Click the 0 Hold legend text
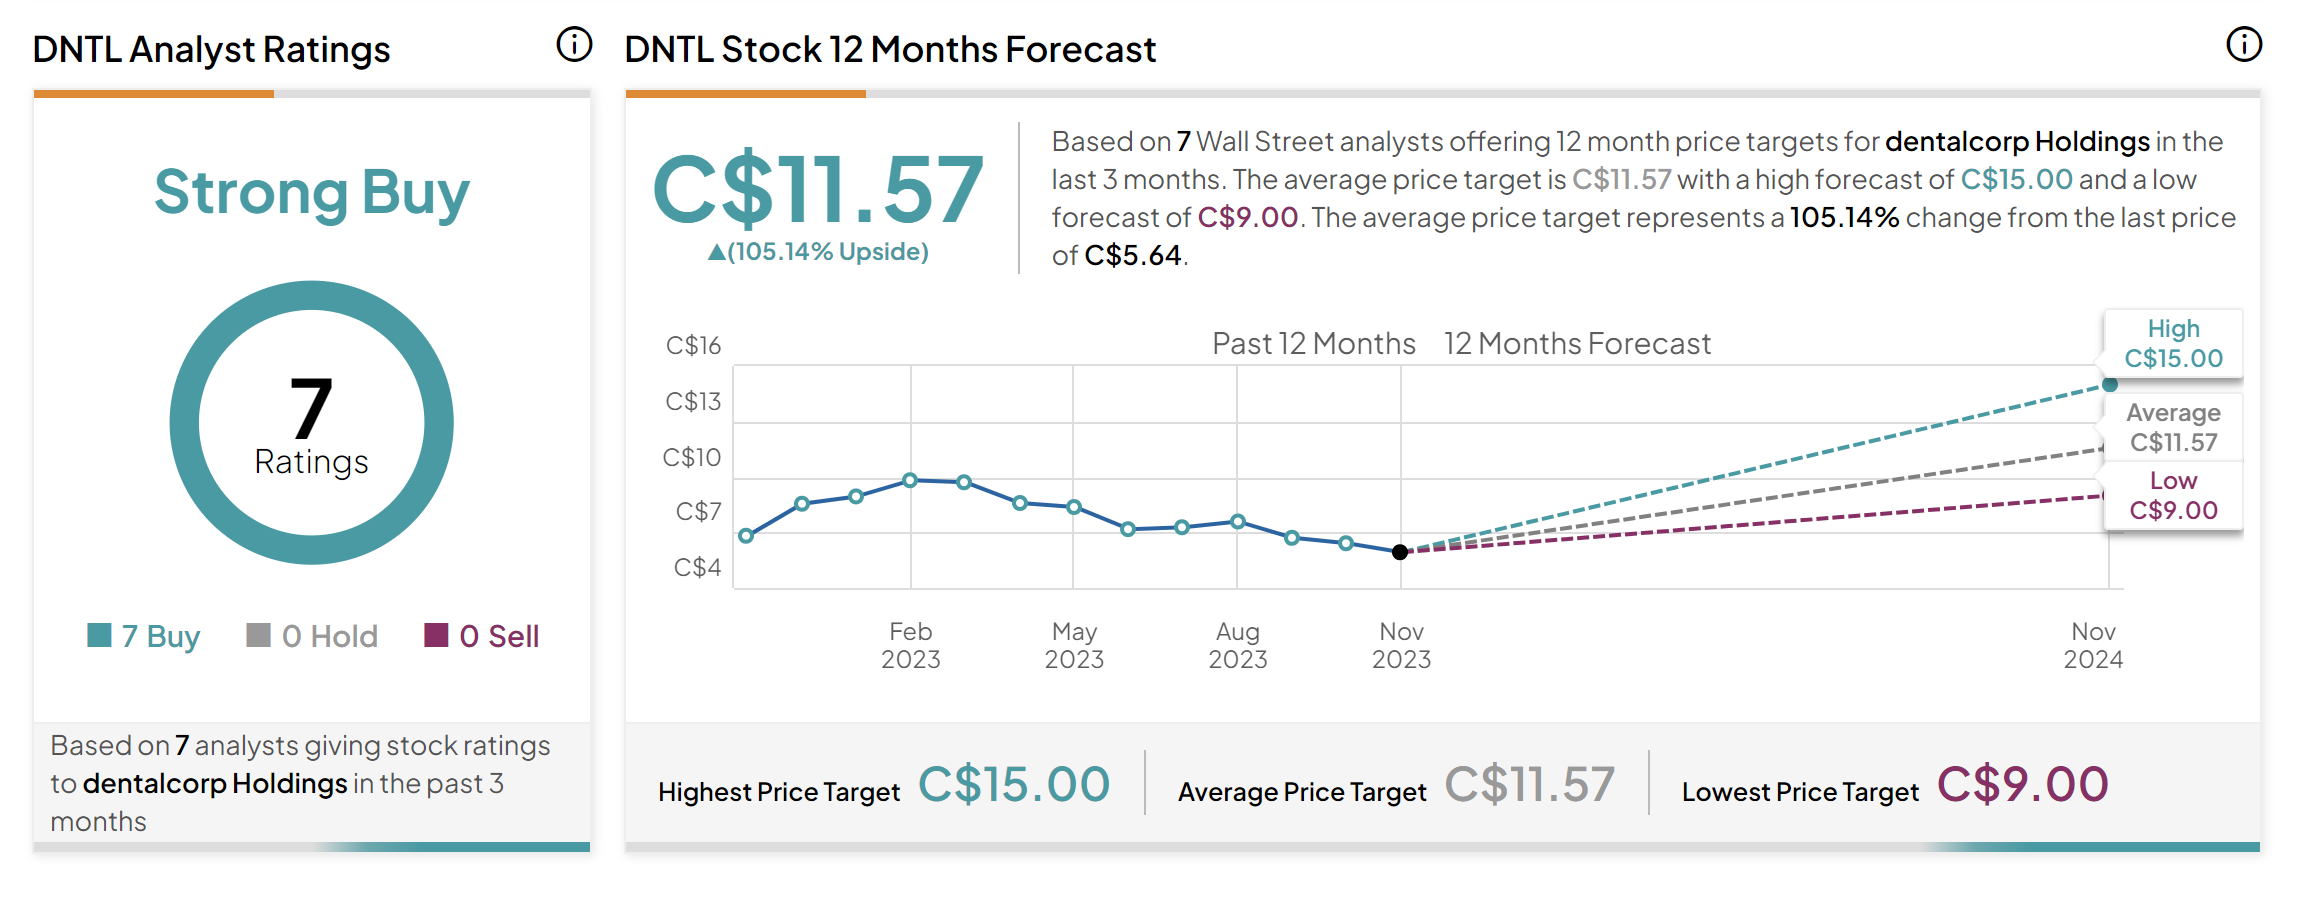This screenshot has height=905, width=2300. [330, 636]
